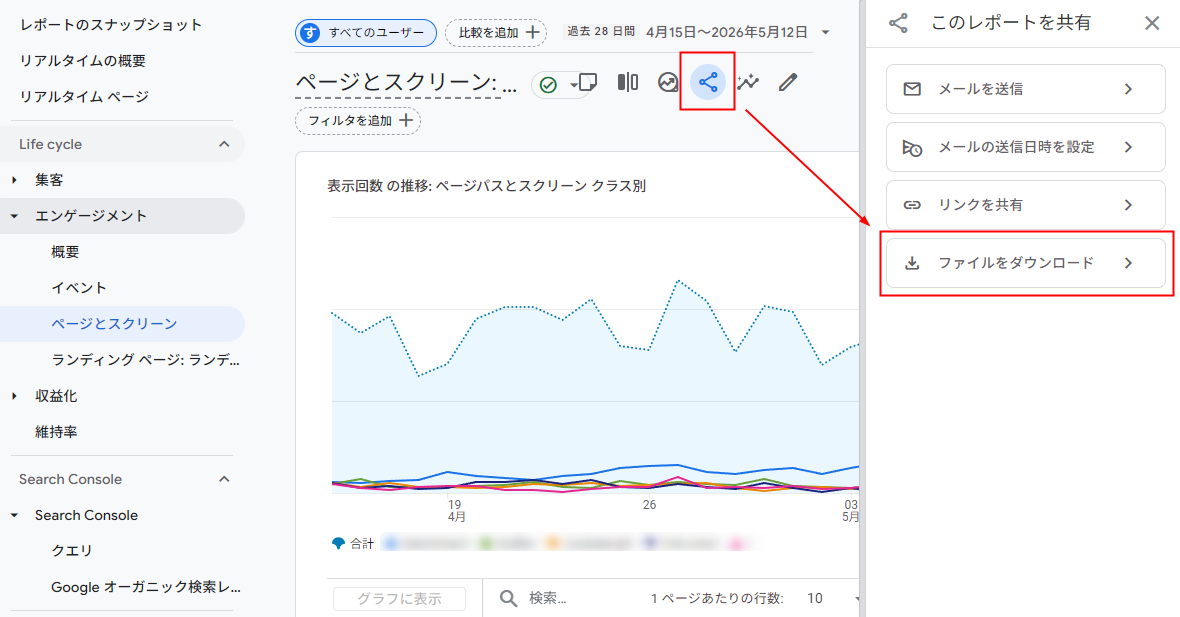The height and width of the screenshot is (617, 1180).
Task: Open the Insights sparkline icon
Action: point(748,82)
